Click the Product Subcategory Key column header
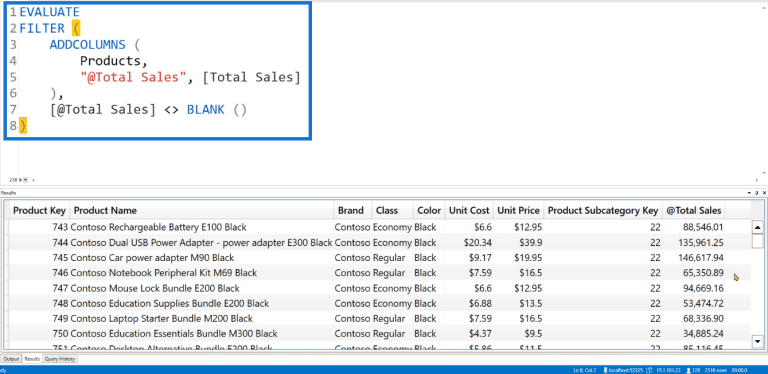This screenshot has width=768, height=374. [x=603, y=210]
